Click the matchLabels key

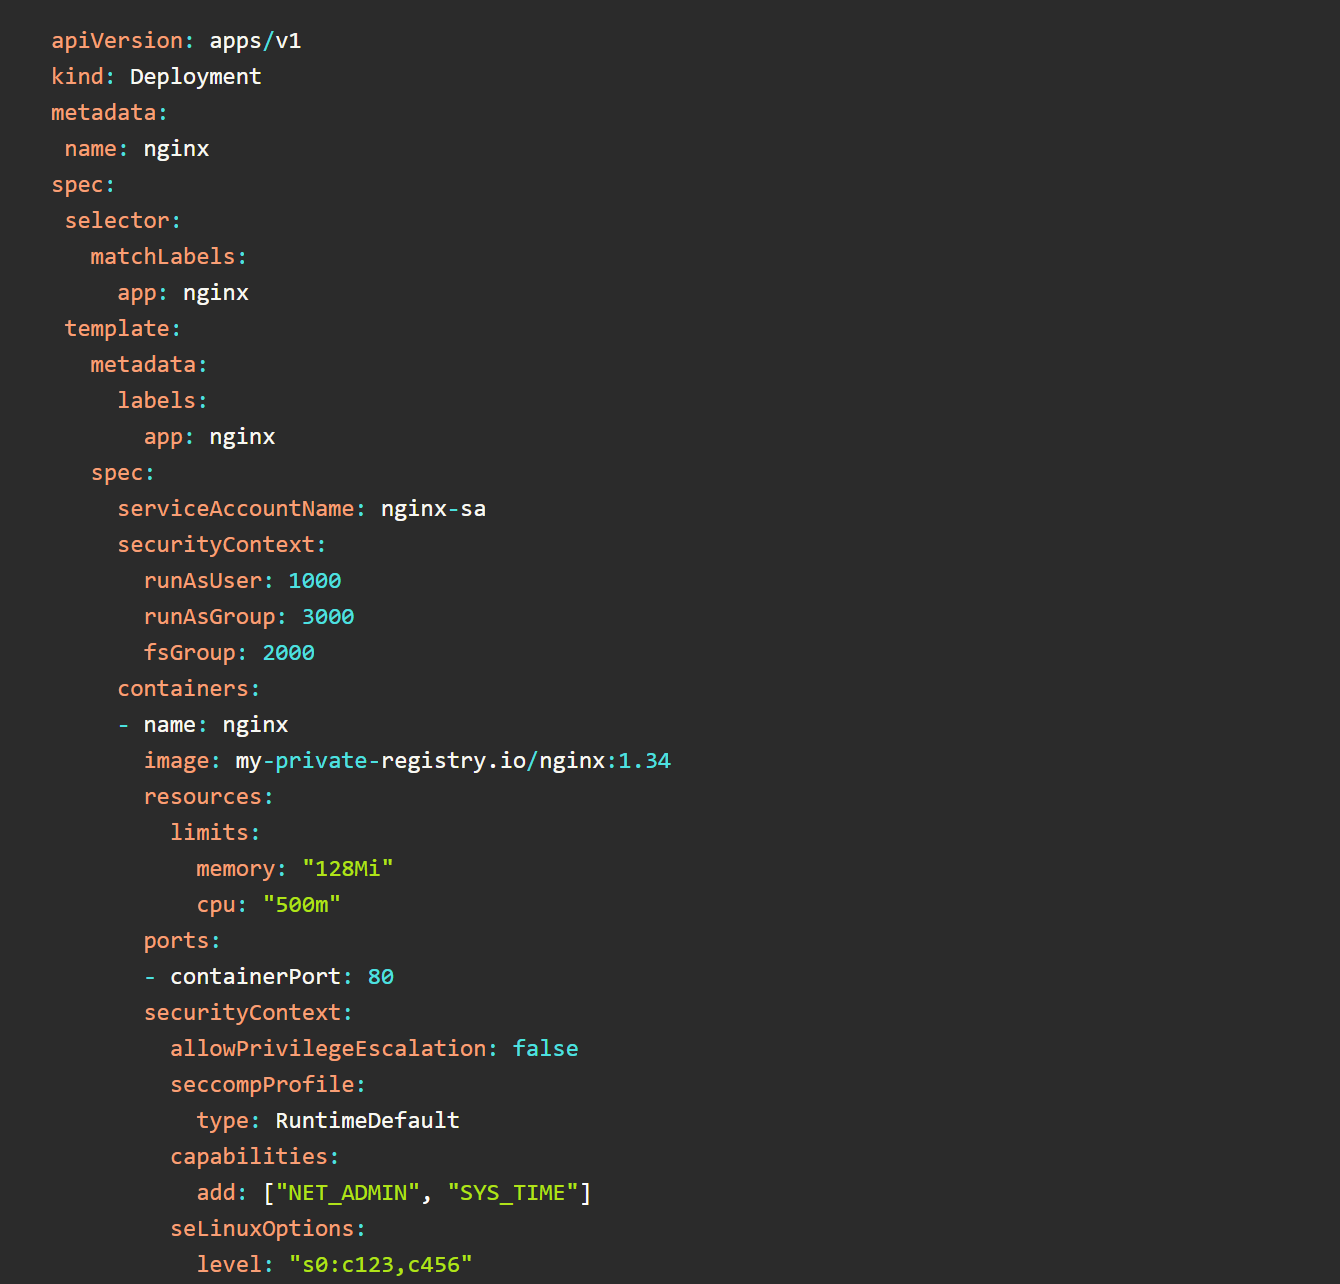click(163, 257)
